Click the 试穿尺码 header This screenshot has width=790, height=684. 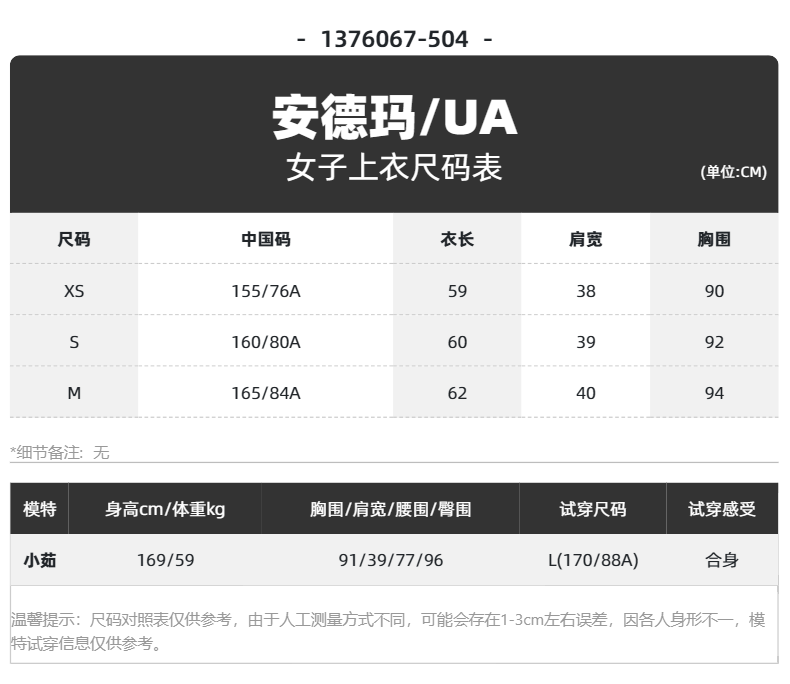593,509
